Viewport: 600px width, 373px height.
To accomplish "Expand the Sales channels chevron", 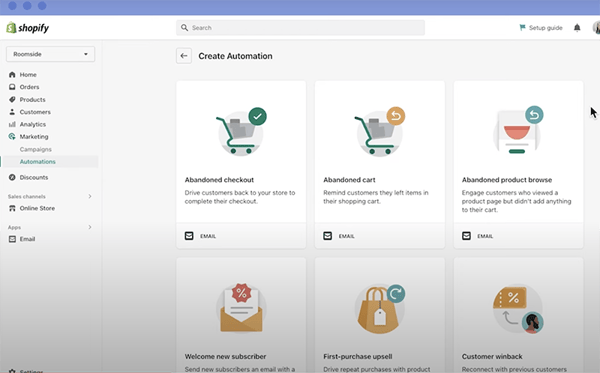I will pos(90,196).
